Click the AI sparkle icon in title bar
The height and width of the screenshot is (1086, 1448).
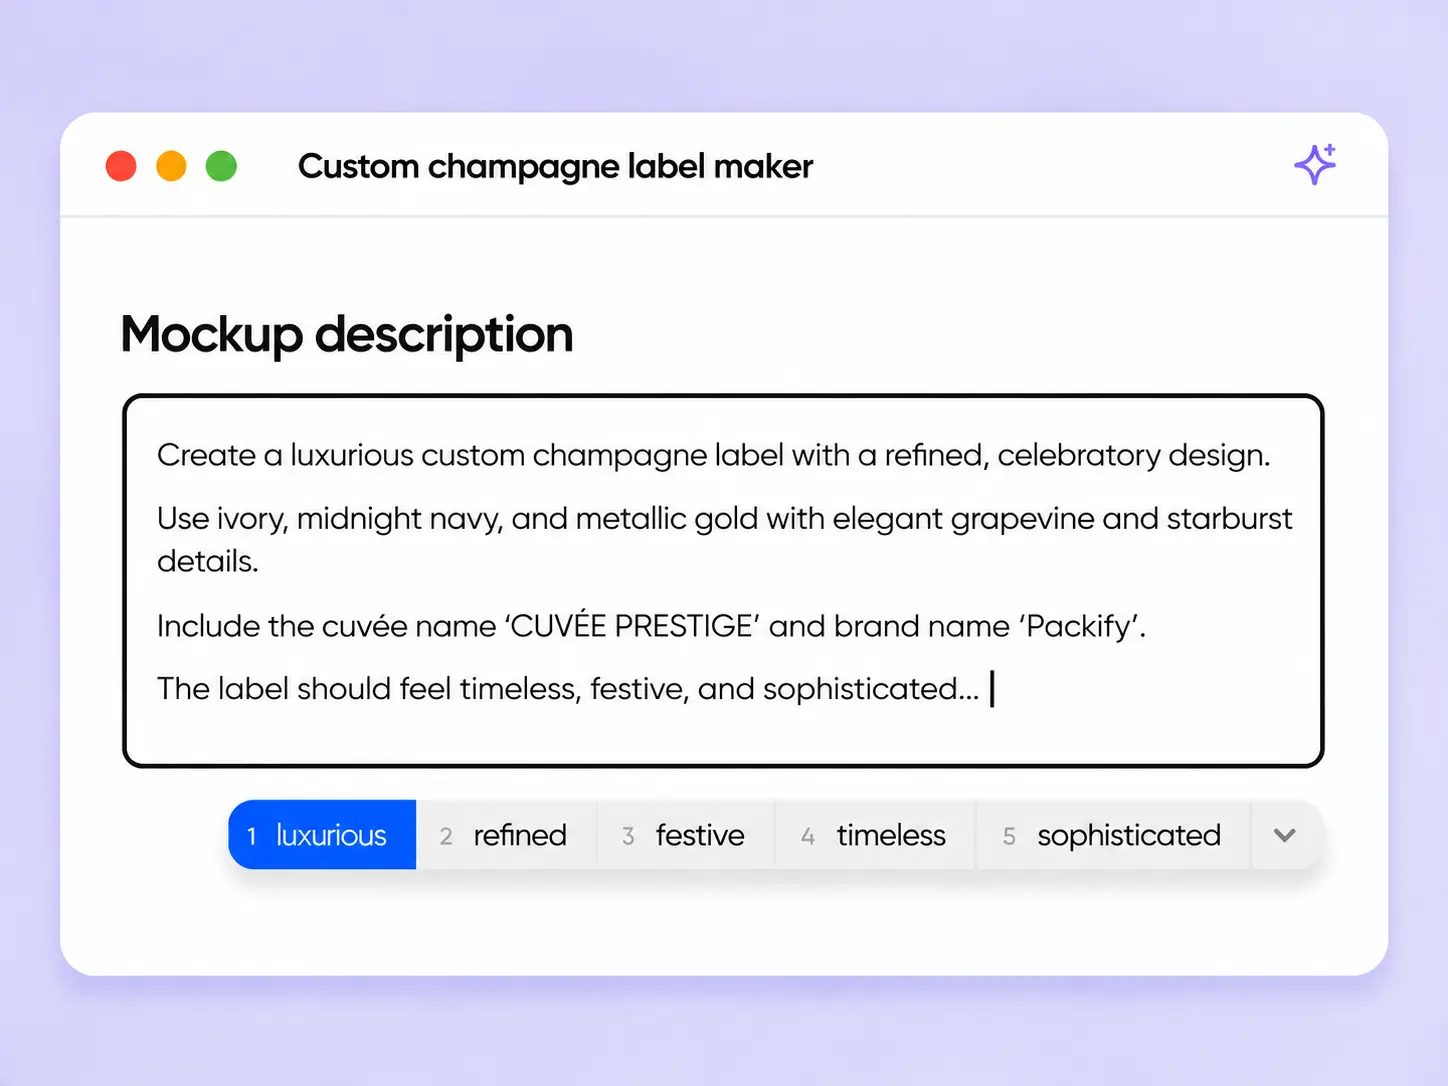pyautogui.click(x=1315, y=165)
